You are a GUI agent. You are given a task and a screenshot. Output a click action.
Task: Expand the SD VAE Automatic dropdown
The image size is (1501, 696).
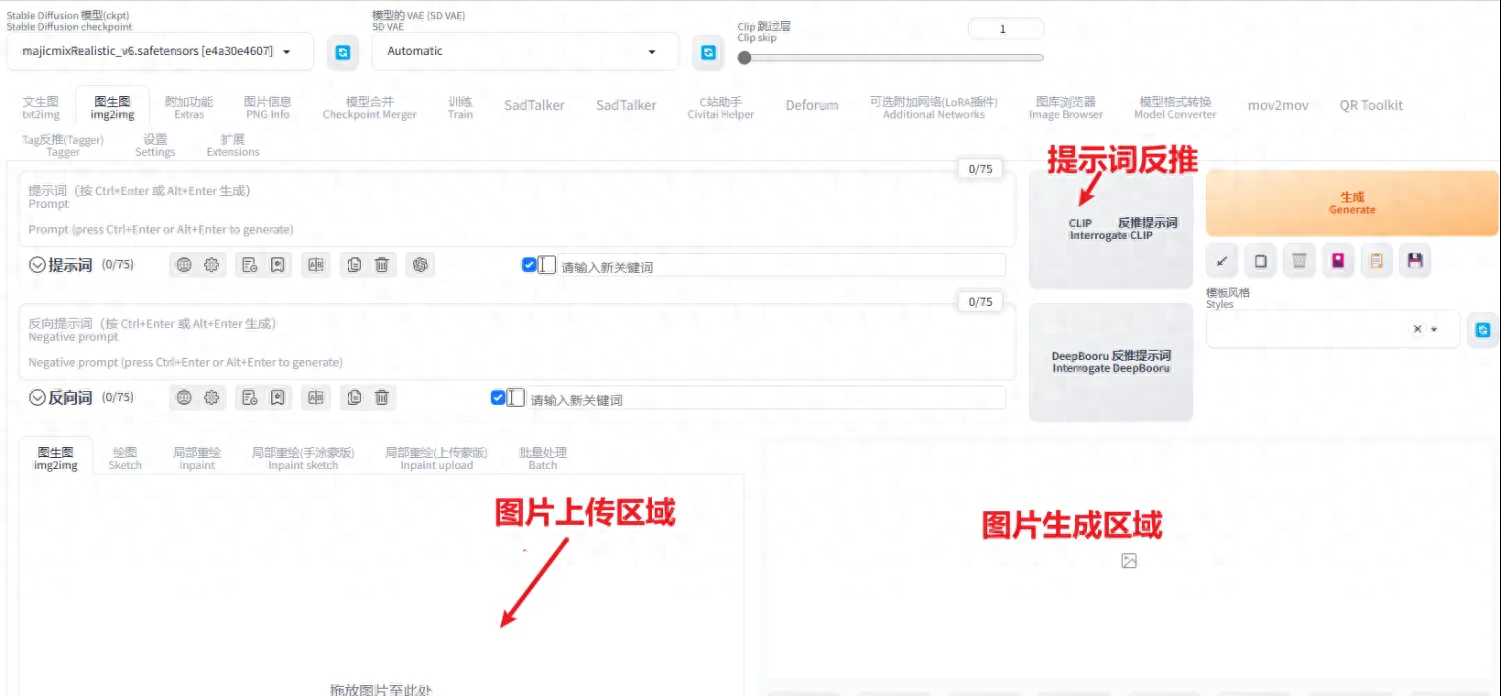click(x=524, y=51)
